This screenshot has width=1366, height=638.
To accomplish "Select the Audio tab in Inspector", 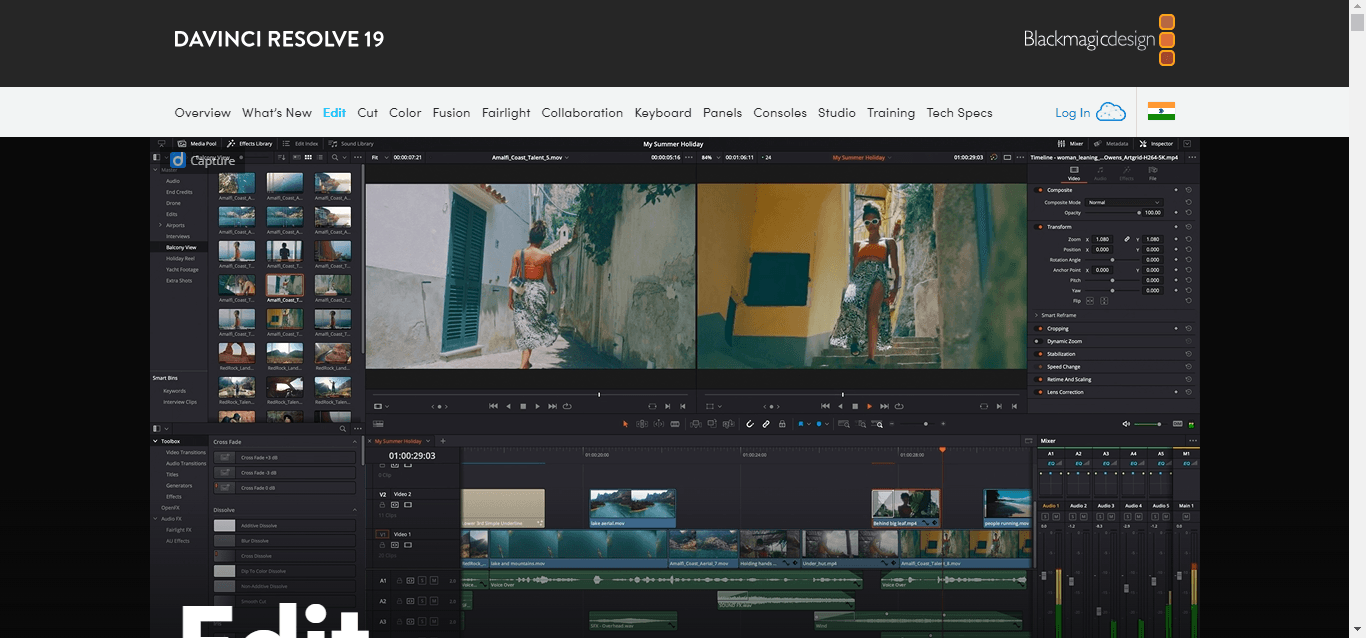I will [x=1100, y=174].
